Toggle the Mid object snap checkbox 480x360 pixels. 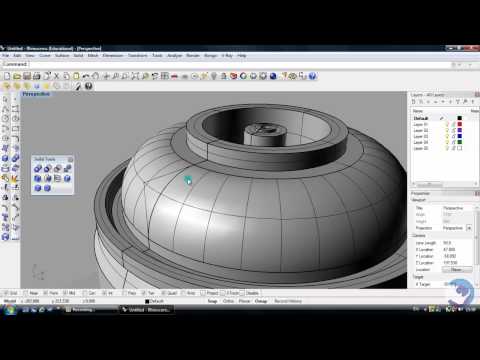(x=65, y=293)
